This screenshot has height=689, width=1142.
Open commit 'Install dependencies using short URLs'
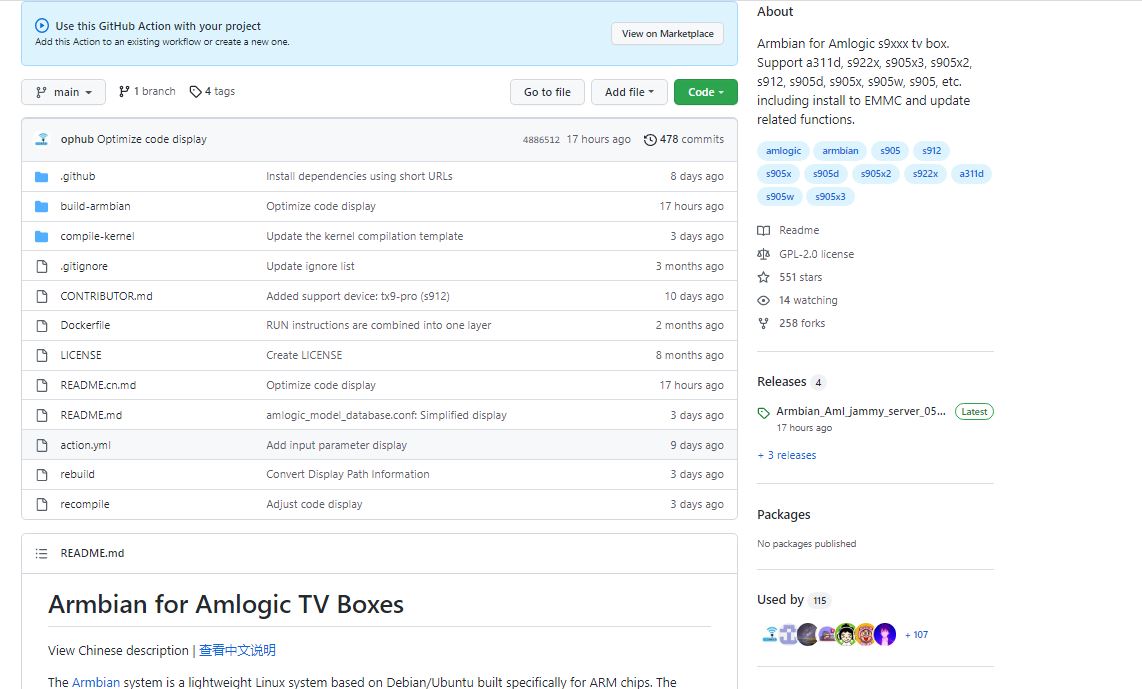tap(359, 176)
